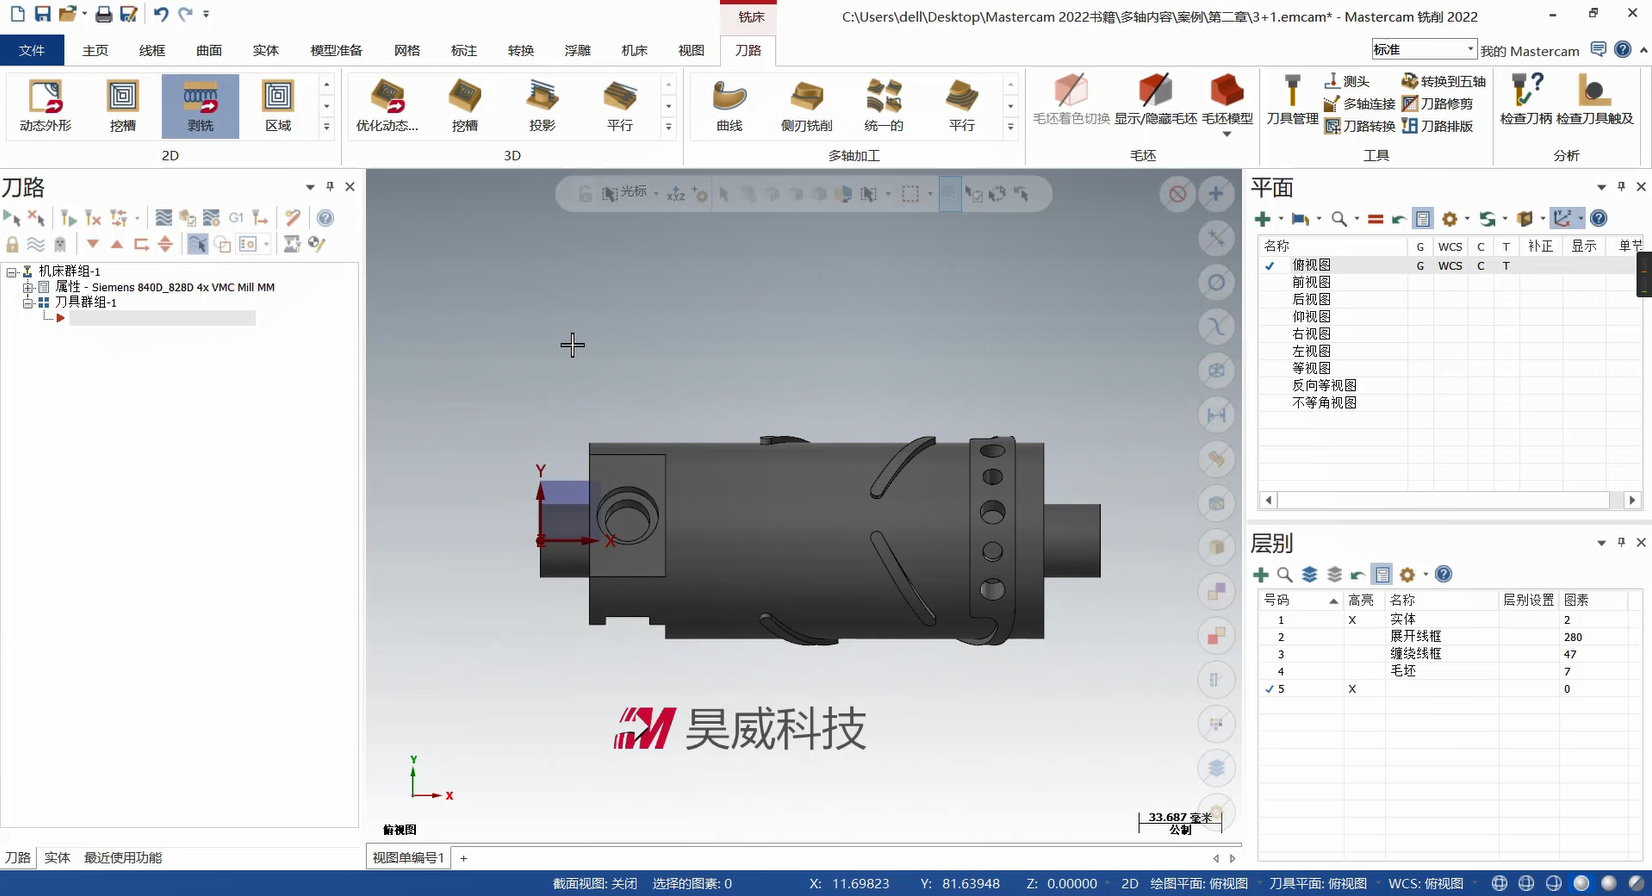This screenshot has width=1652, height=896.
Task: Select the 等视图 plane row
Action: point(1311,368)
